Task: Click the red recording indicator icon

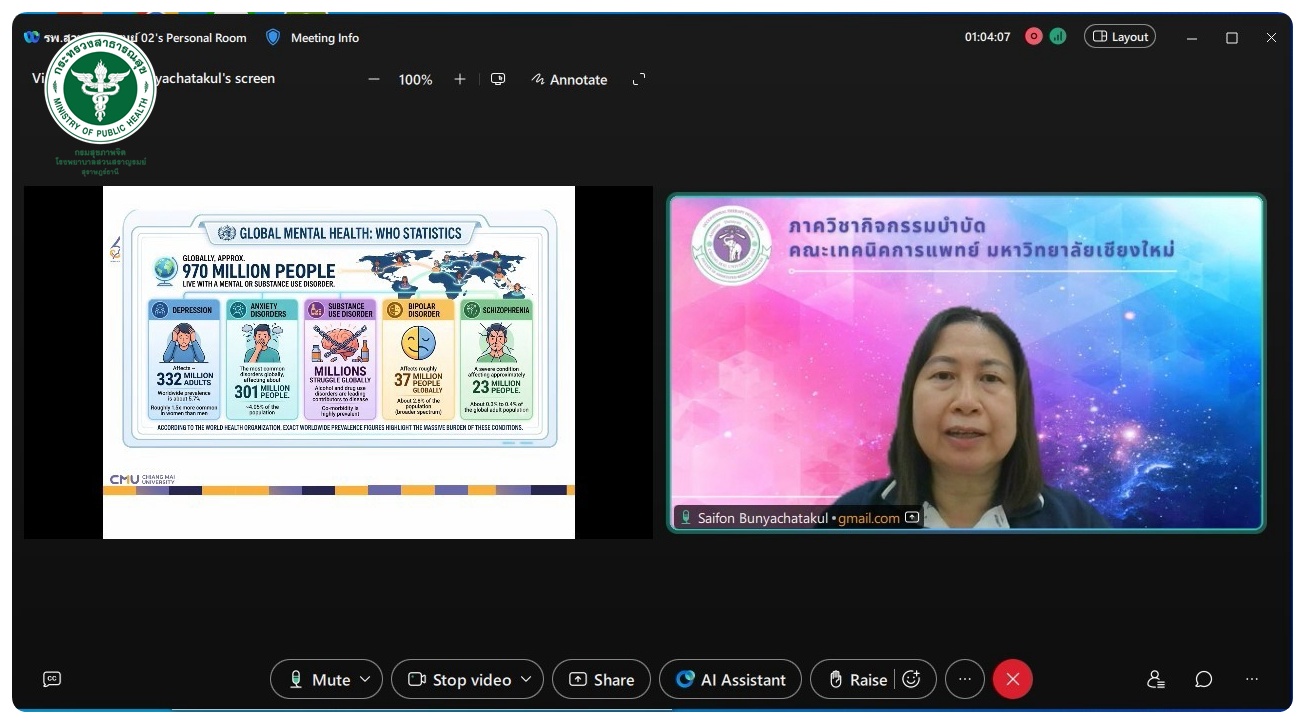Action: [x=1034, y=37]
